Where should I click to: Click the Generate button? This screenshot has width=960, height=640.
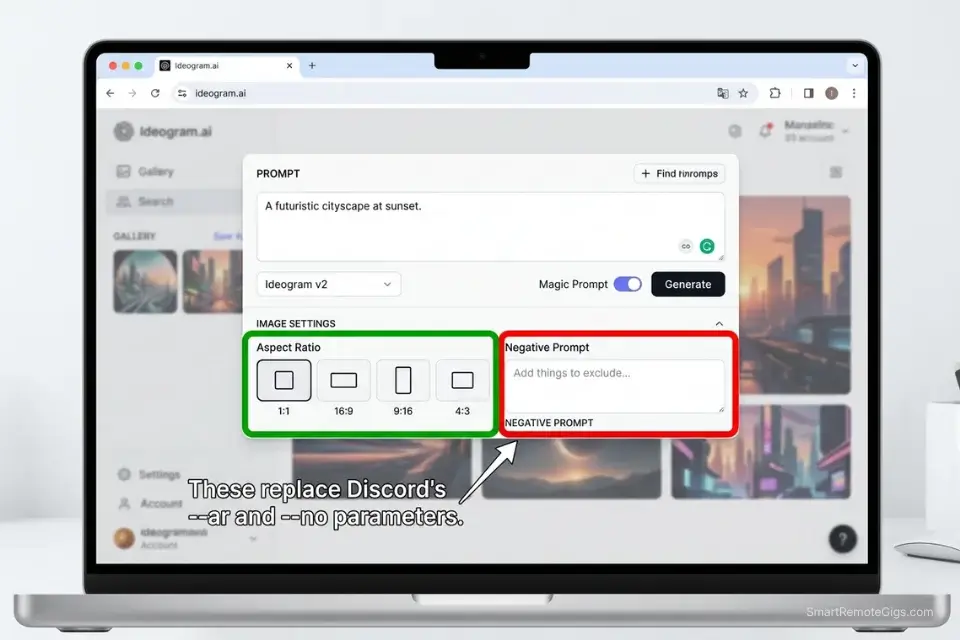688,284
